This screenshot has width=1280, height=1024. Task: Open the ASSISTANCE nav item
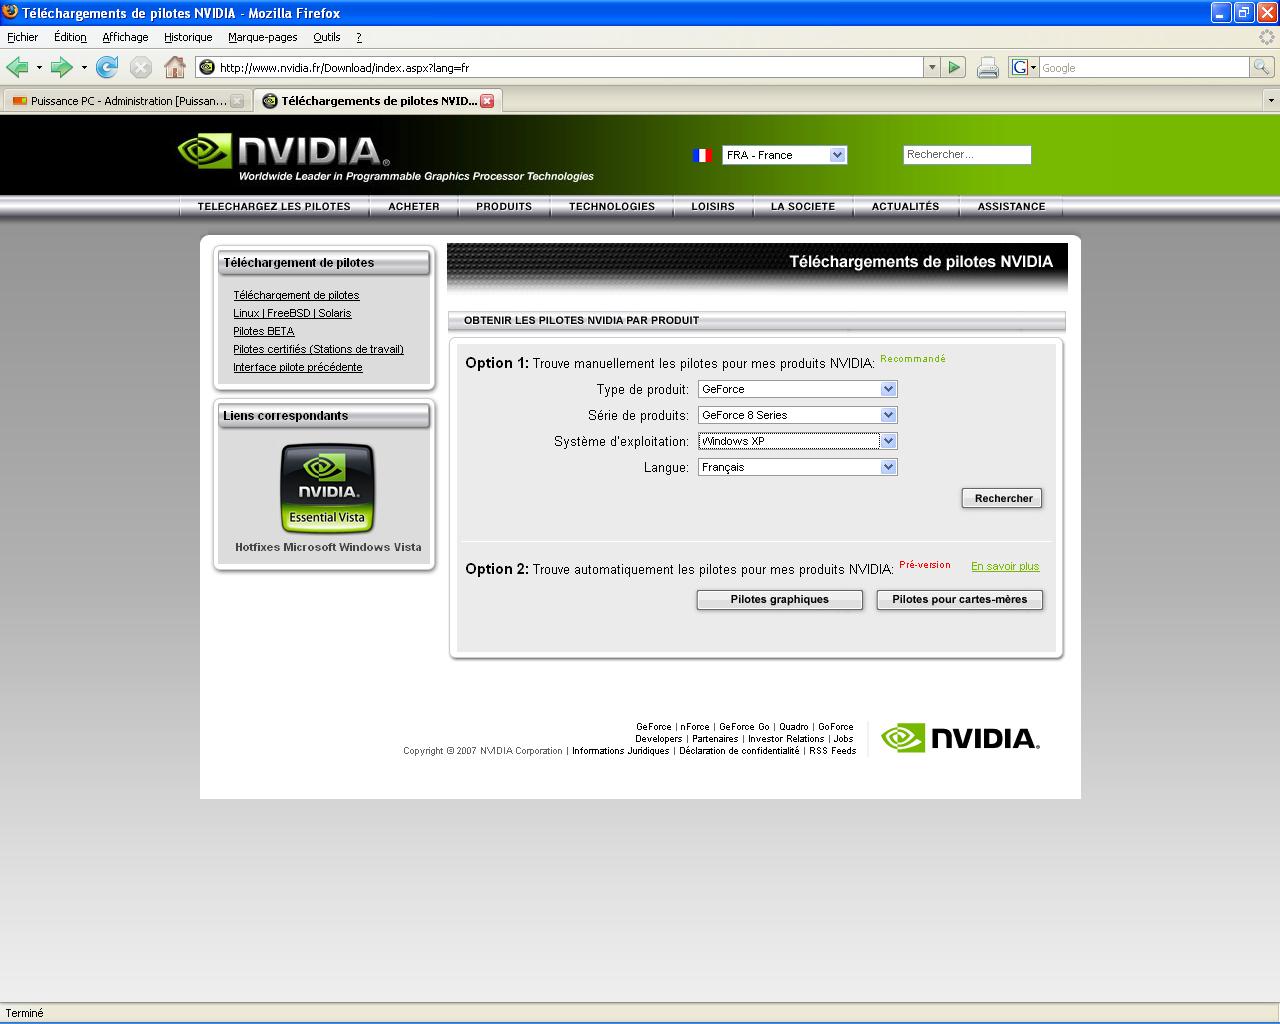1011,206
